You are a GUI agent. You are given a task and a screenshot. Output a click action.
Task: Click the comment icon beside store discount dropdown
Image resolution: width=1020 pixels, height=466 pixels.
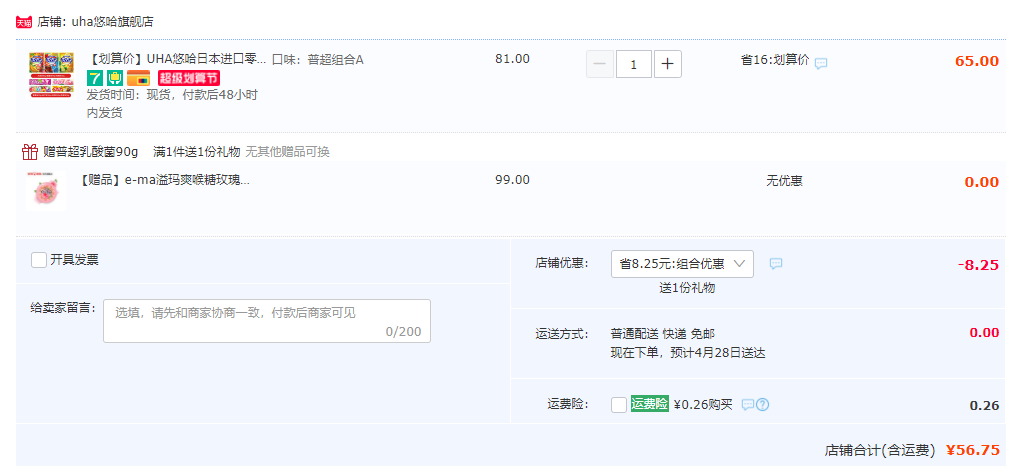pyautogui.click(x=776, y=264)
